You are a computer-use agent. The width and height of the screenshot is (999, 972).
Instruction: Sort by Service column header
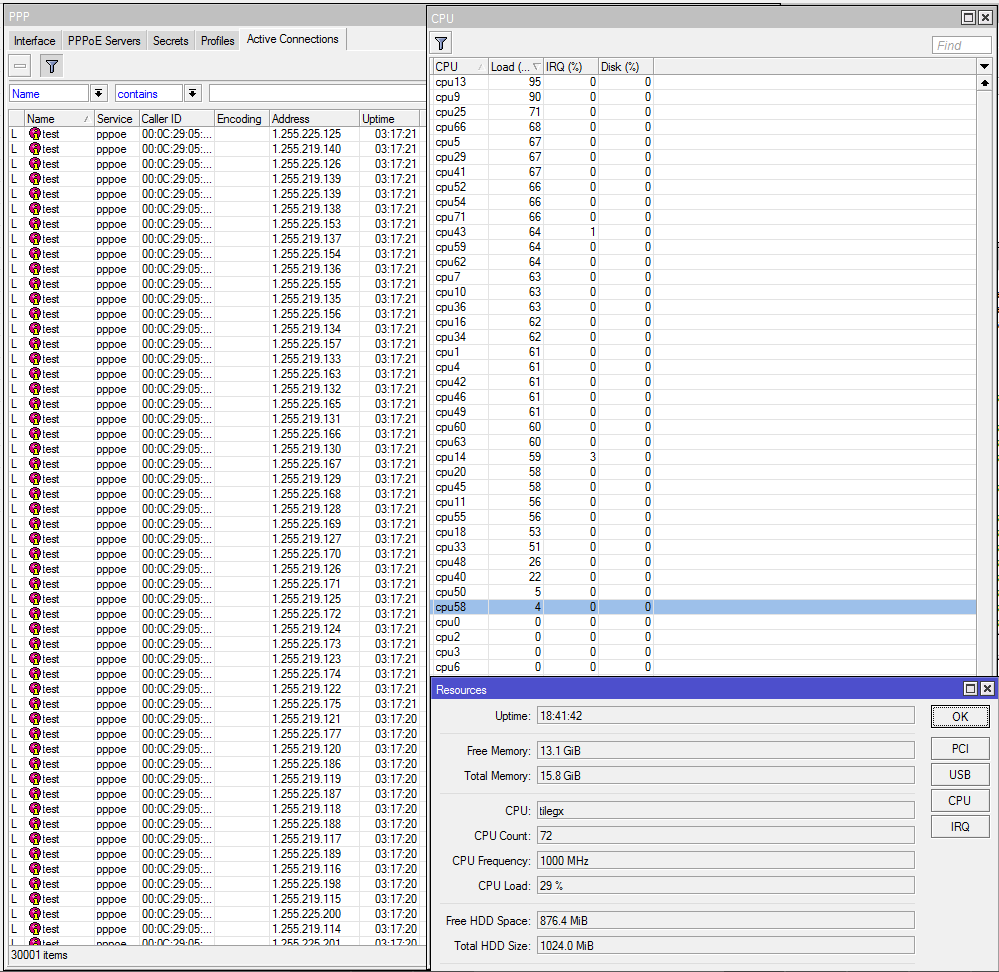tap(115, 118)
